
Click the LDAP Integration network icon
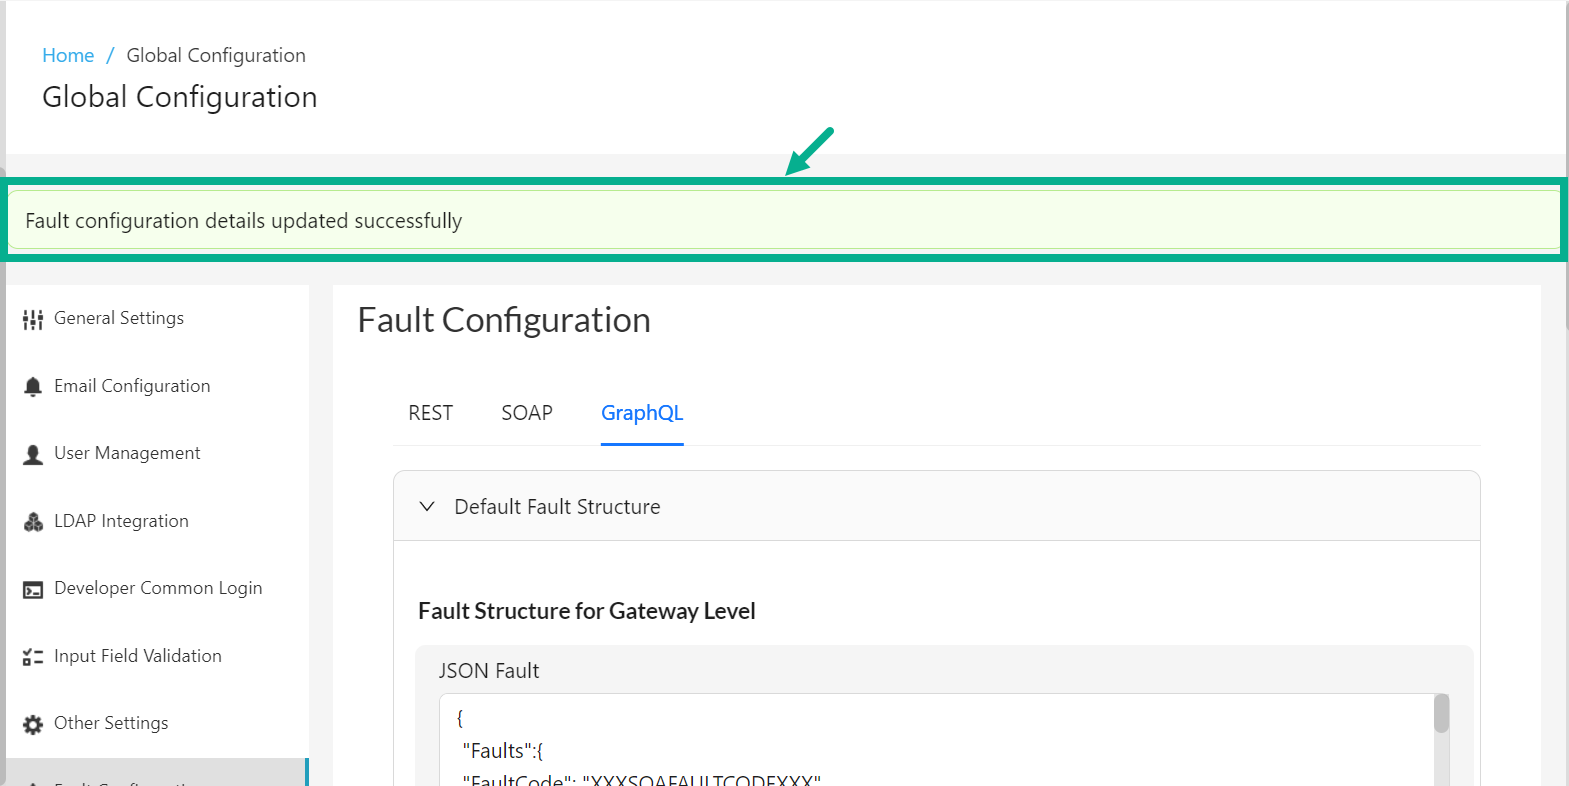click(x=33, y=521)
